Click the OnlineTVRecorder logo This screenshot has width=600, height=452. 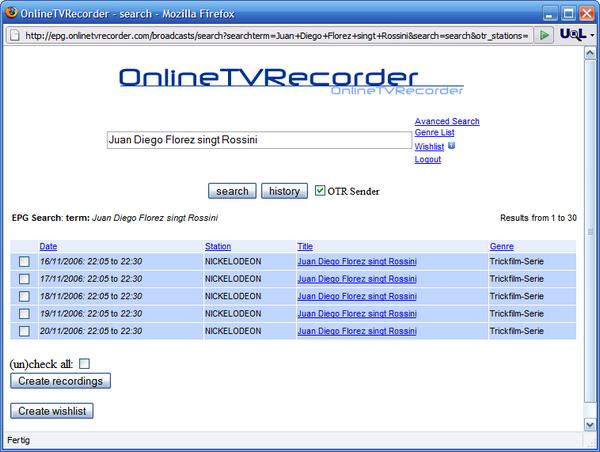pos(291,81)
